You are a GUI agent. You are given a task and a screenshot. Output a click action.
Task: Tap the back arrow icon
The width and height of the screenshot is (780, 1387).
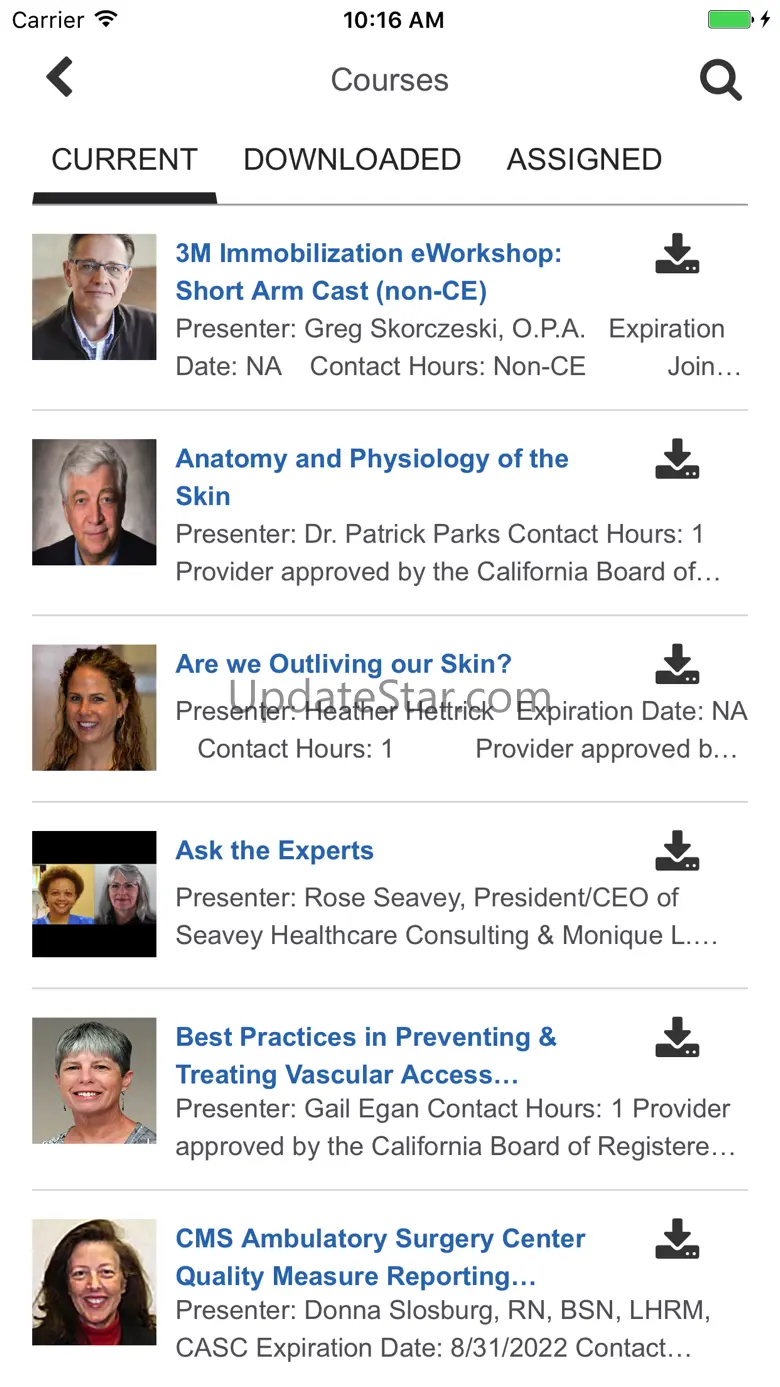tap(60, 78)
